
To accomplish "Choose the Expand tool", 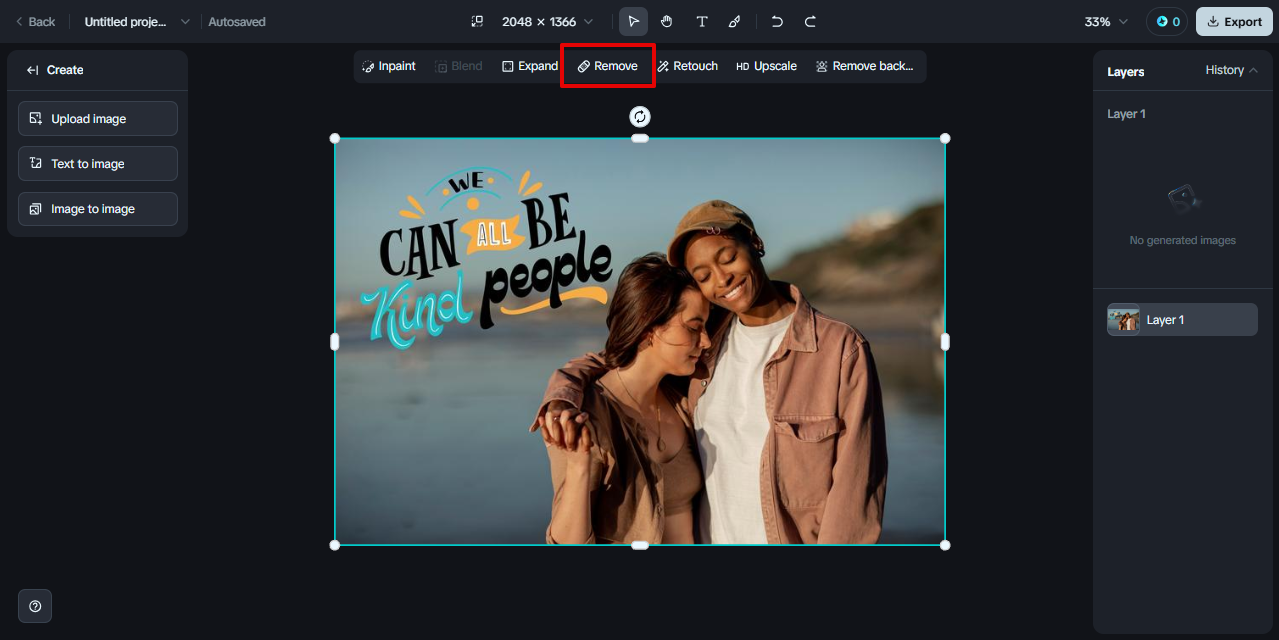I will tap(530, 66).
